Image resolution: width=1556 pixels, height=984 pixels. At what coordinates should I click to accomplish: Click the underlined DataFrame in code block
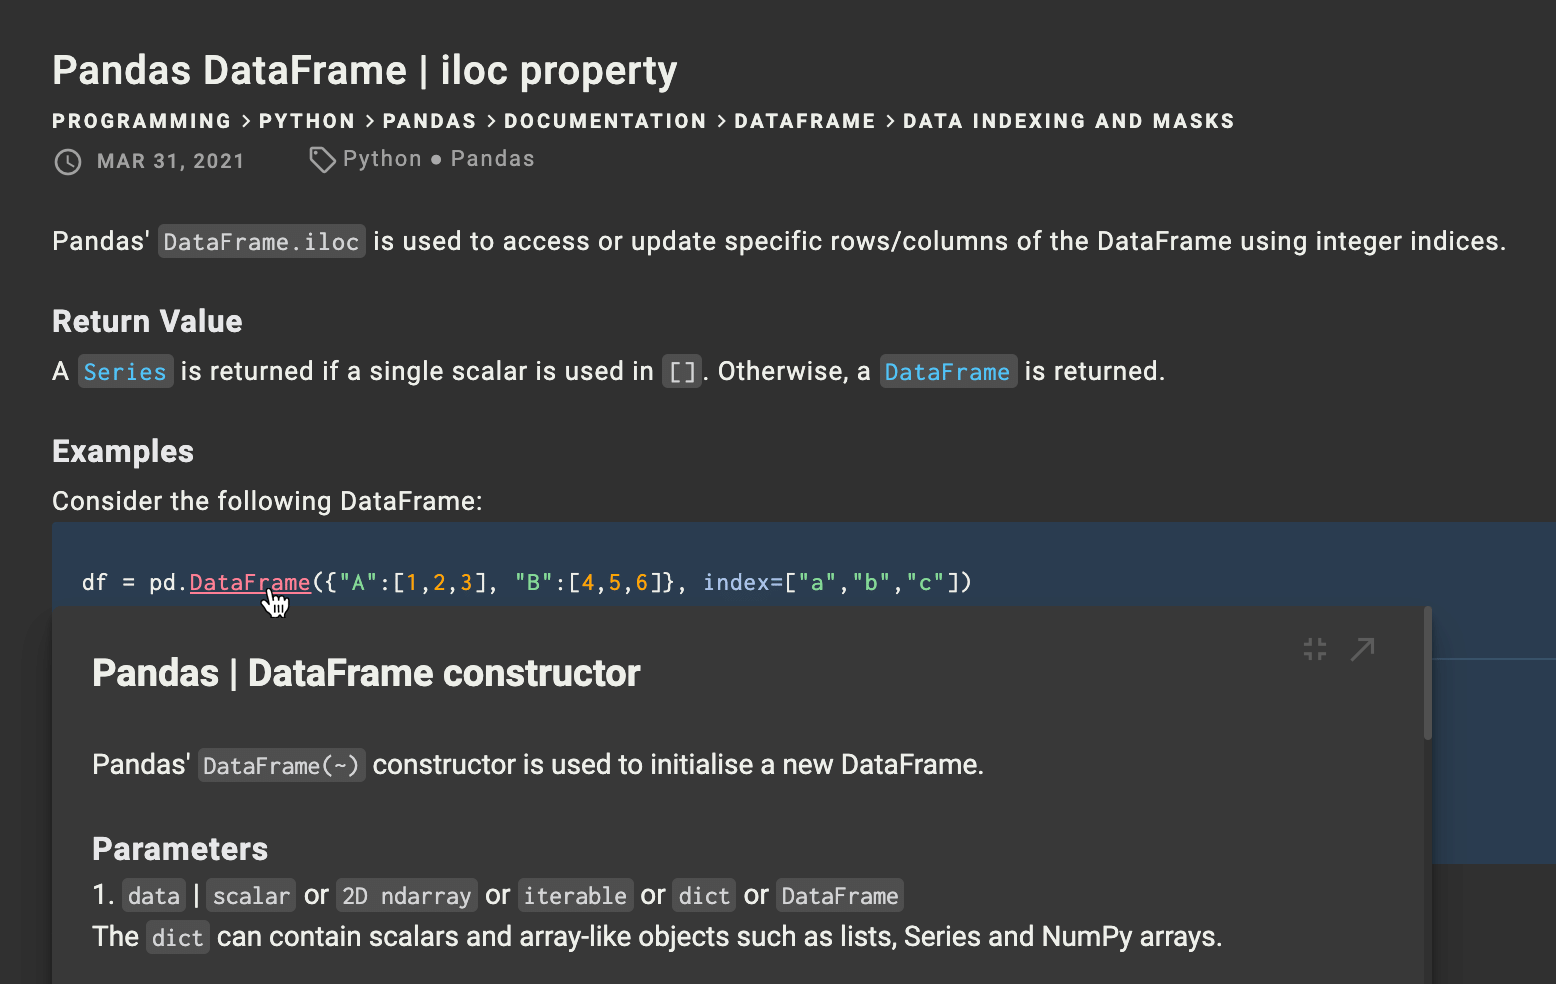250,582
